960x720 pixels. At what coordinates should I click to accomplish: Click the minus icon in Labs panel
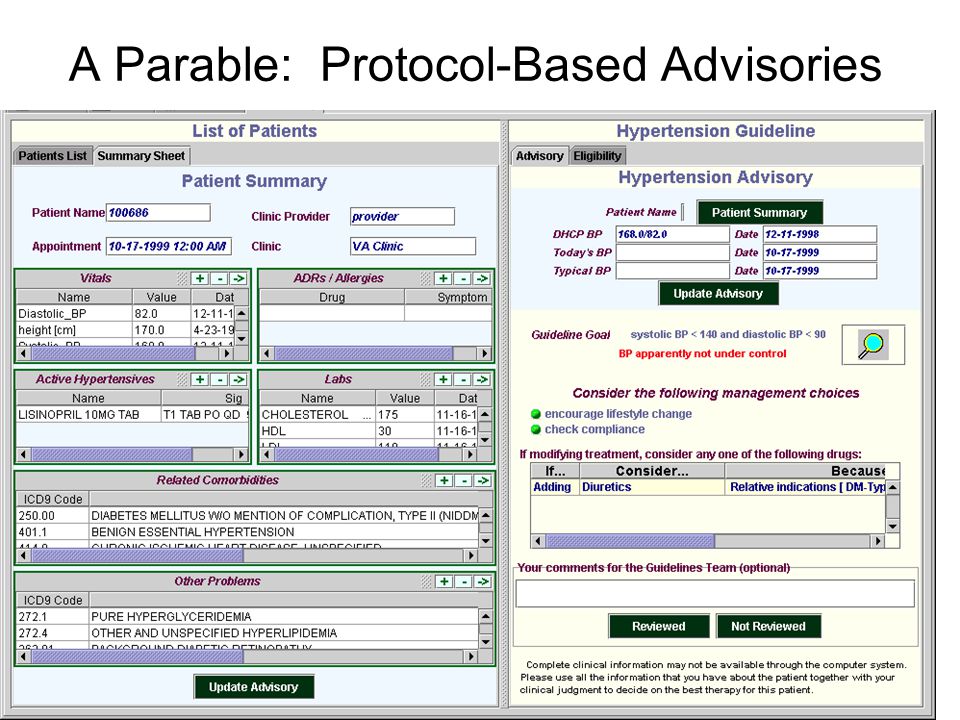(x=463, y=380)
